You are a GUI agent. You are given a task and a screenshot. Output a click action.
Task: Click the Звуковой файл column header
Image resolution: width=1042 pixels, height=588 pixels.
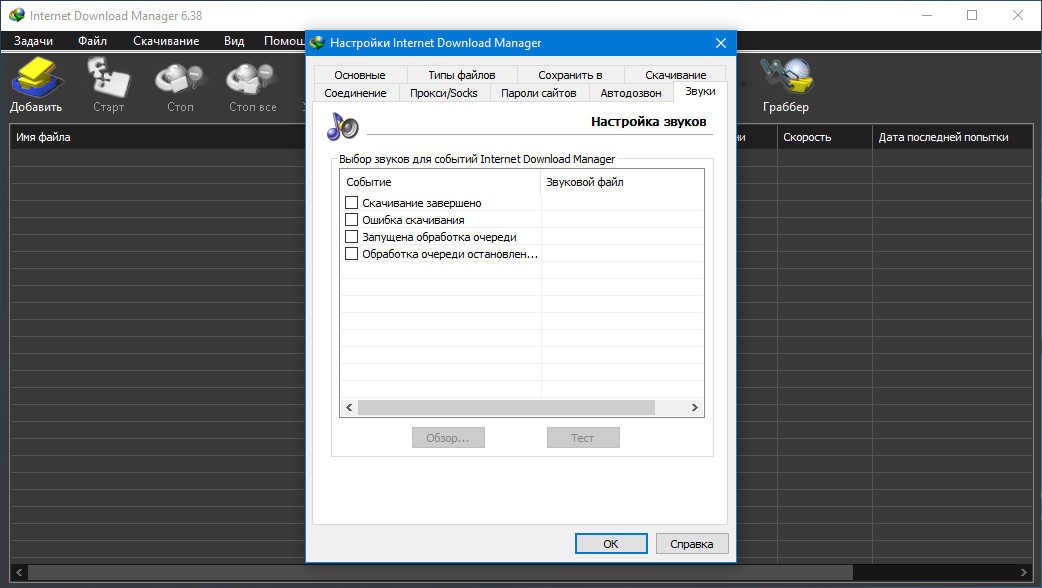[x=622, y=181]
